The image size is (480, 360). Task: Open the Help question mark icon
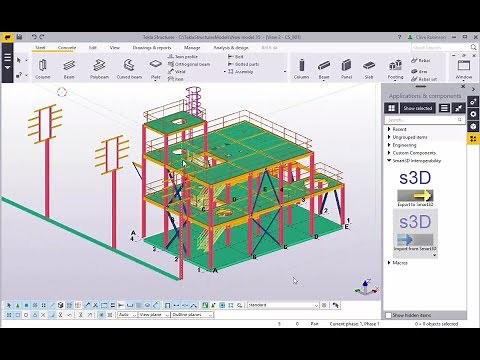[400, 37]
